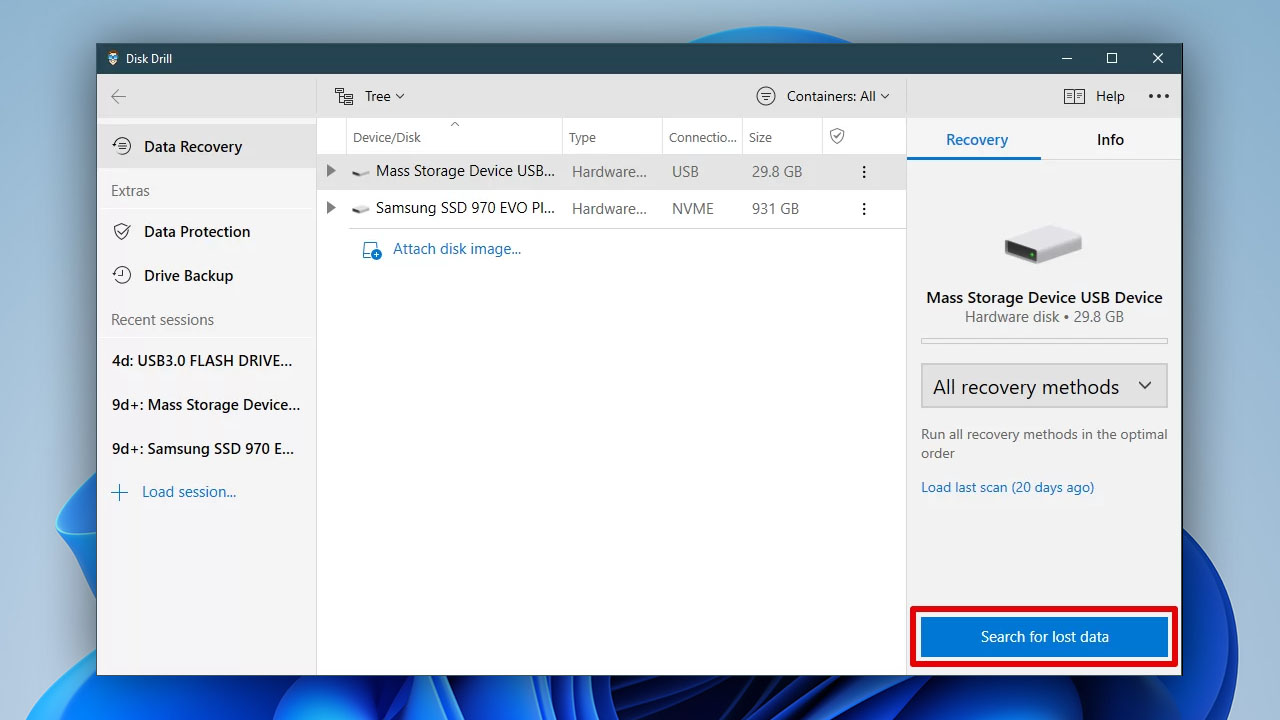Open the Tree view dropdown
The width and height of the screenshot is (1280, 720).
(x=370, y=97)
